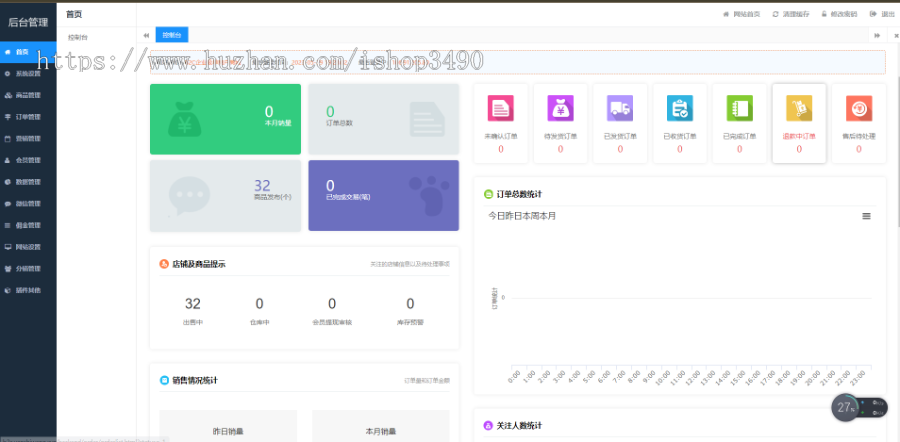The width and height of the screenshot is (900, 442).
Task: Open 网站设置 in the sidebar
Action: click(28, 247)
